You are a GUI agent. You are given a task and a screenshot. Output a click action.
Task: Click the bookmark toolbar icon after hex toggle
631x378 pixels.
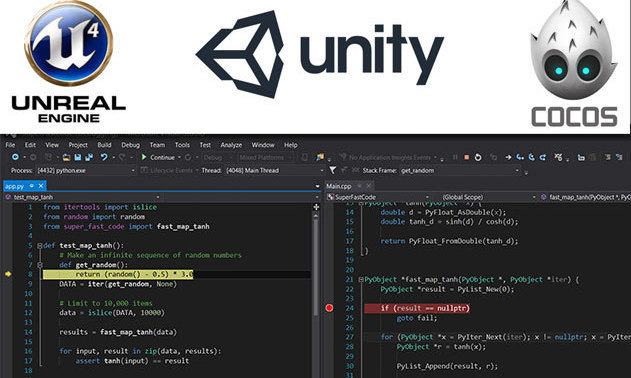[581, 157]
